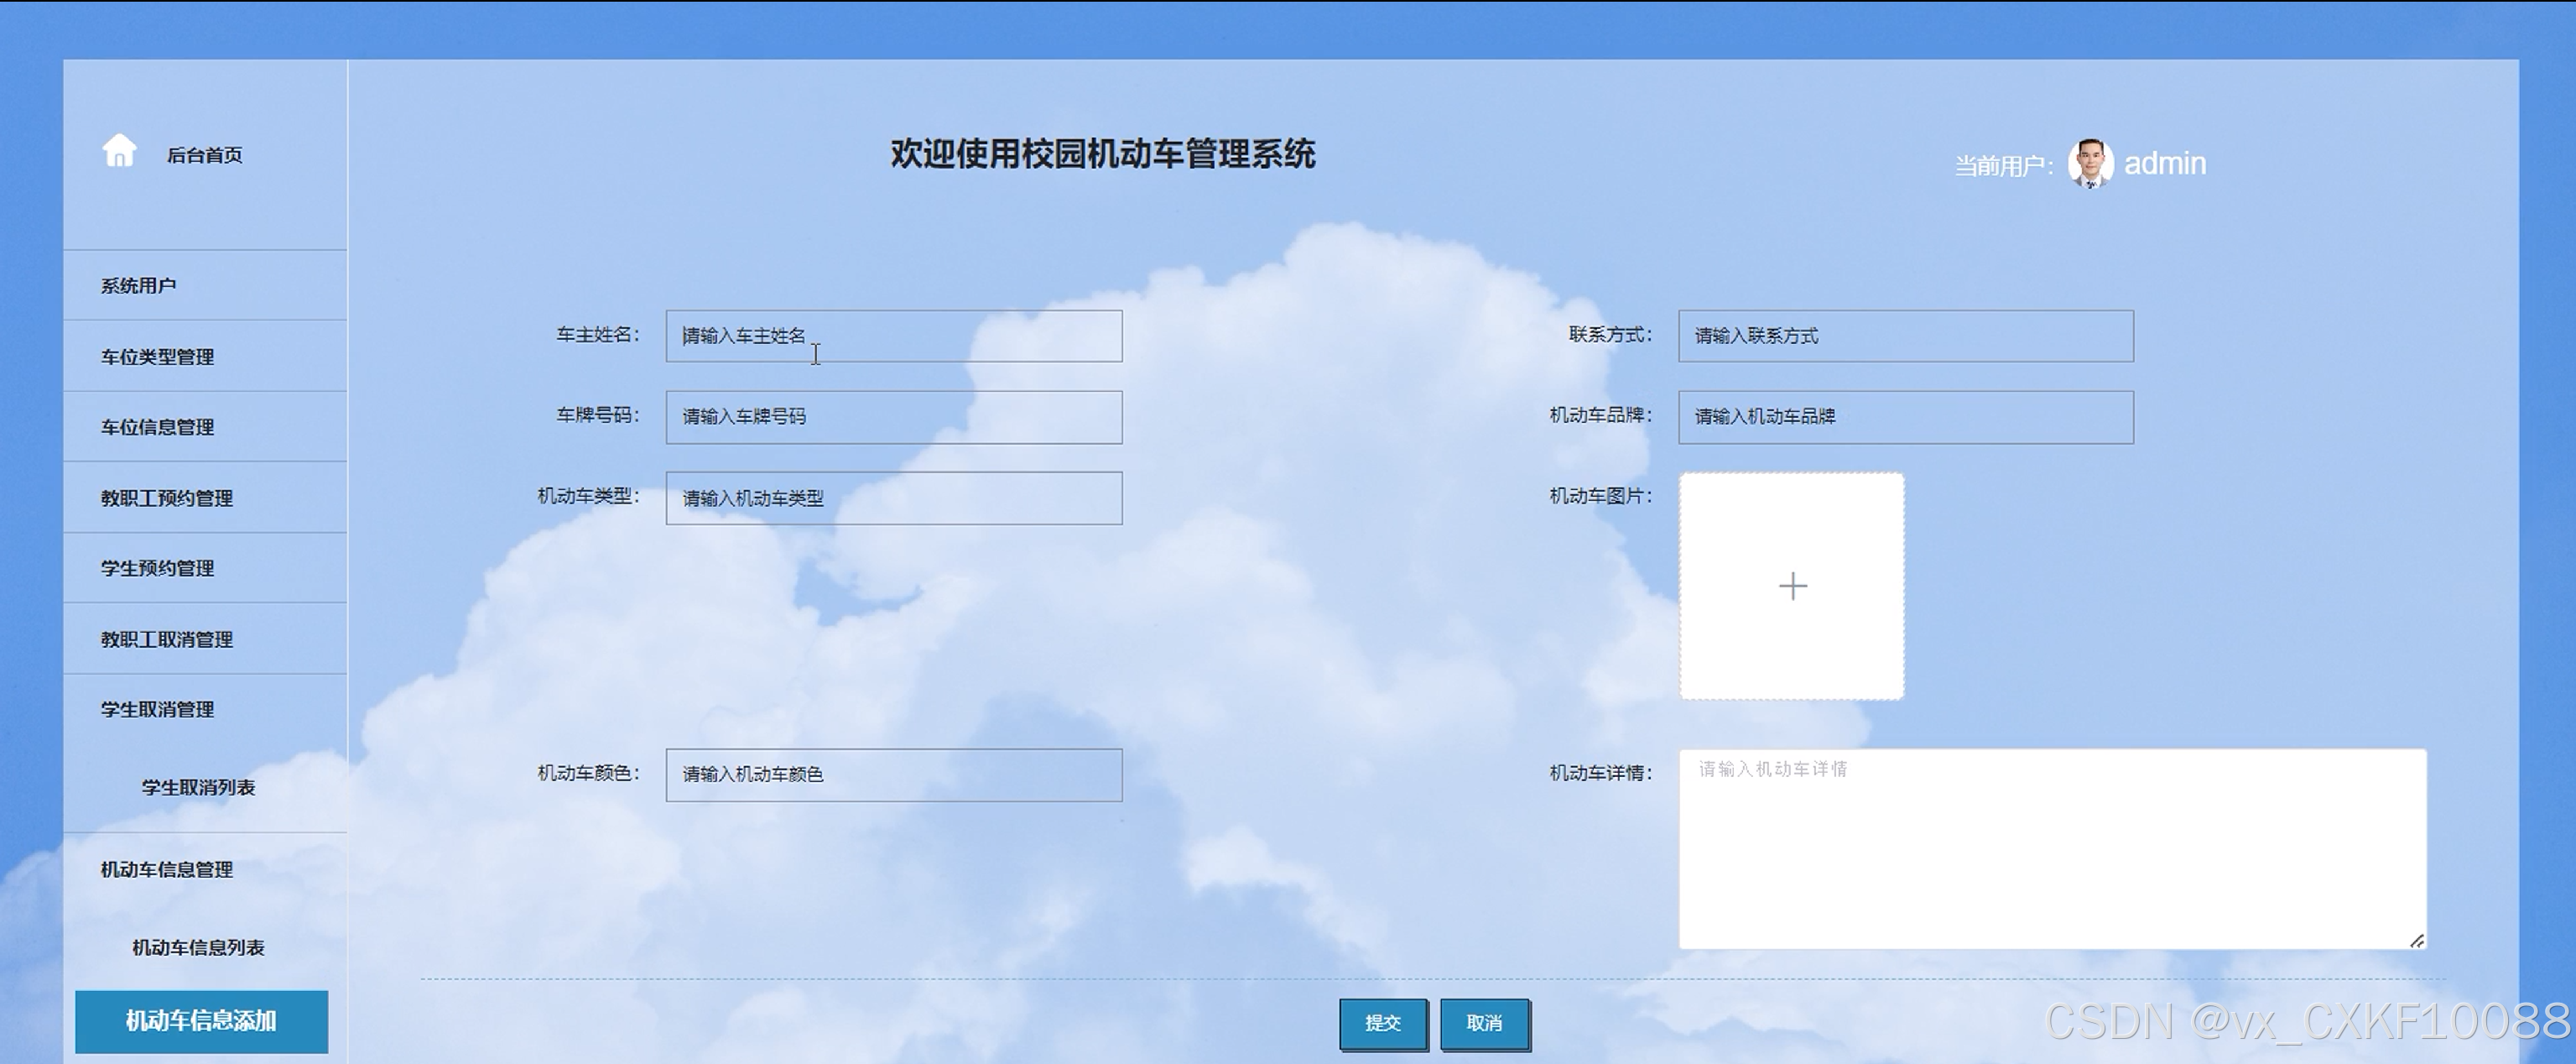The width and height of the screenshot is (2576, 1064).
Task: Expand 车位信息管理 section
Action: coord(157,427)
